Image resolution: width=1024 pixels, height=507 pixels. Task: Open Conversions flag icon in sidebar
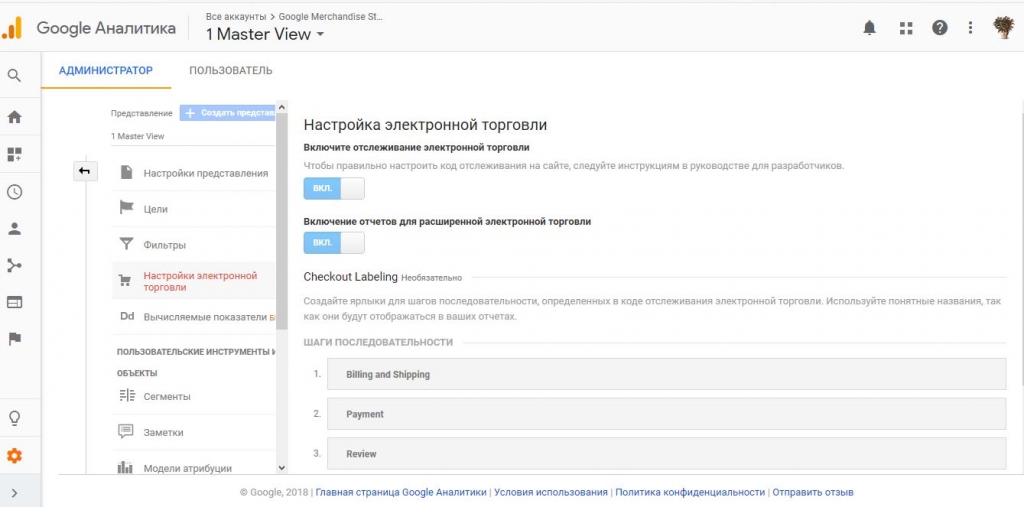14,339
